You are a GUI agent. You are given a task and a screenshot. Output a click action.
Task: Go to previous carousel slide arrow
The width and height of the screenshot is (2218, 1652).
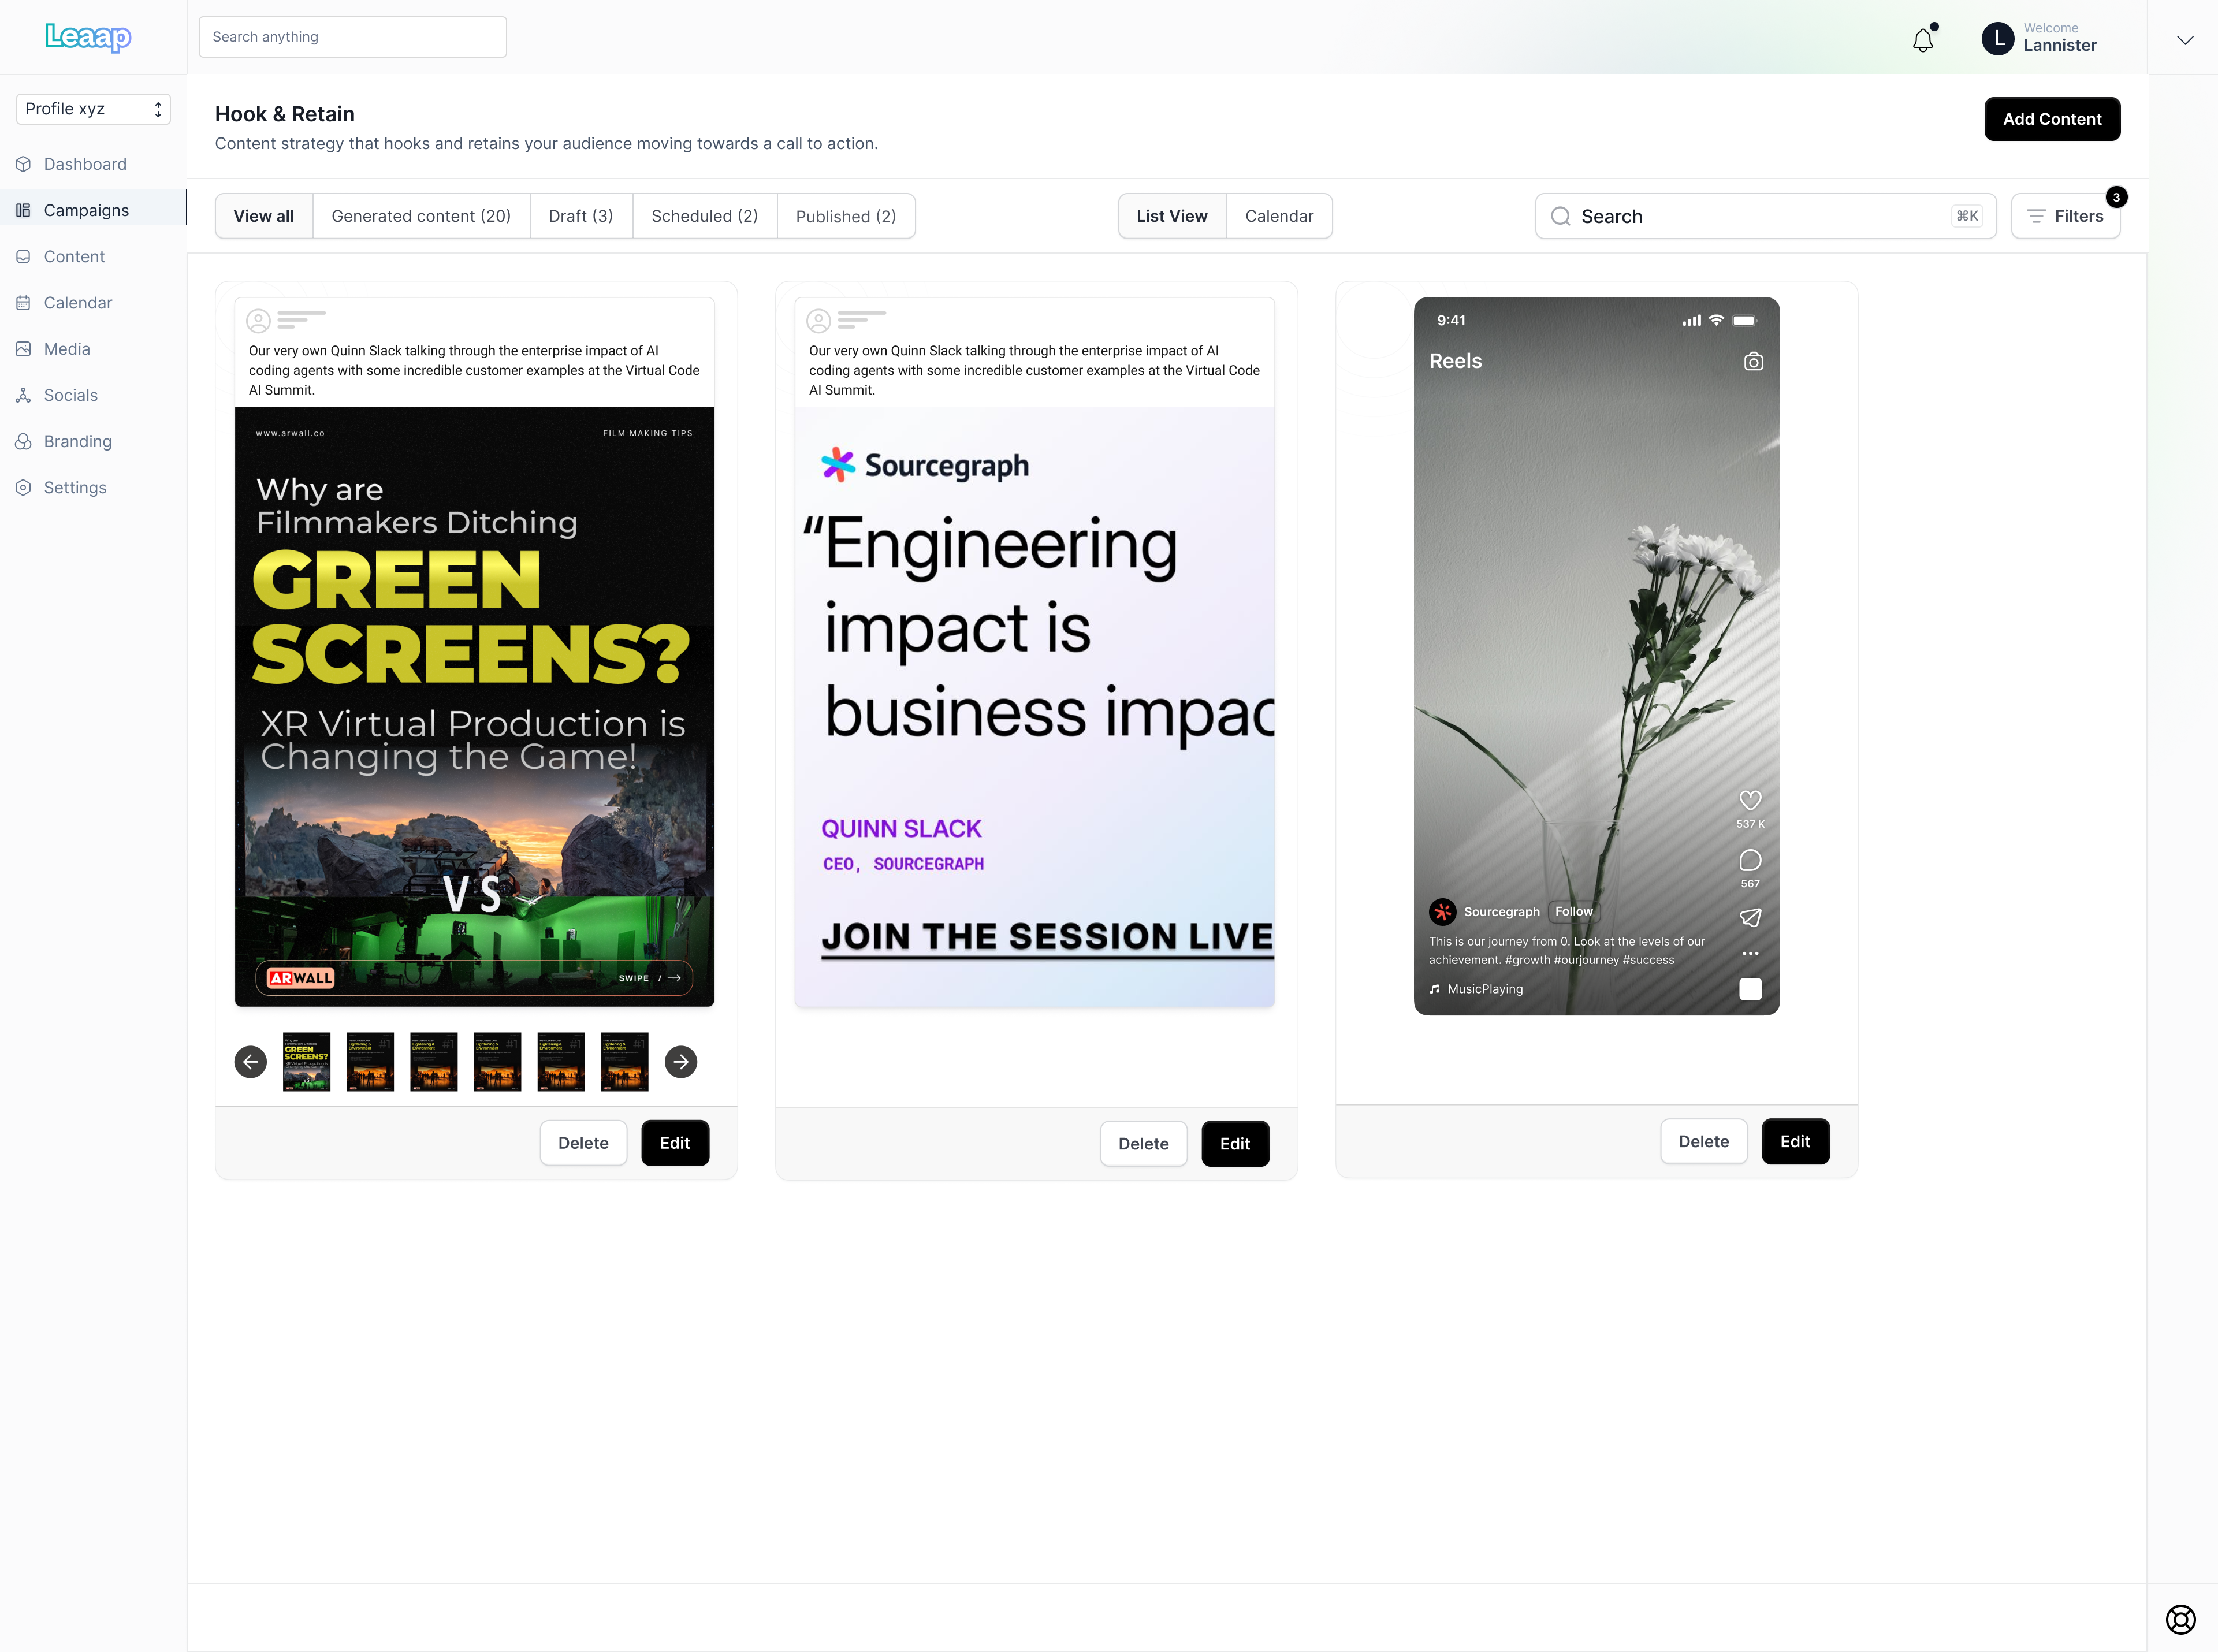click(x=251, y=1062)
